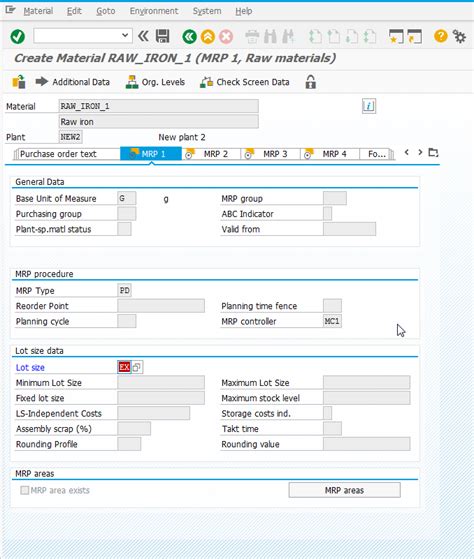Open the Edit menu
The image size is (474, 559).
[74, 11]
